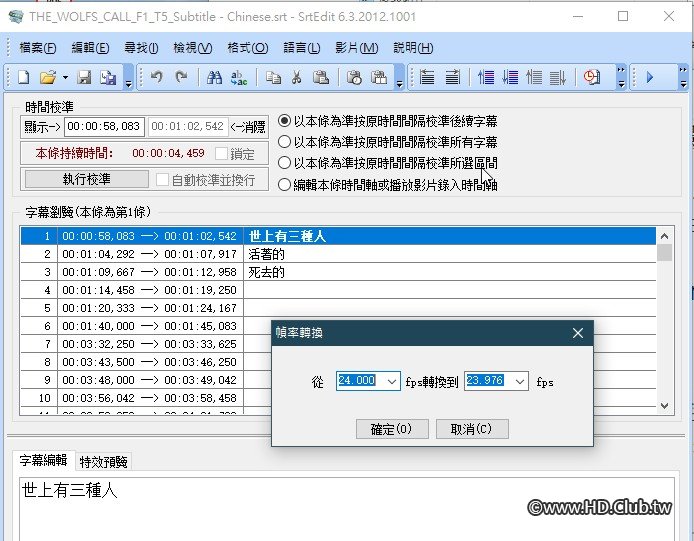Click the insert-line-above blue arrow icon
The height and width of the screenshot is (541, 694).
point(486,77)
